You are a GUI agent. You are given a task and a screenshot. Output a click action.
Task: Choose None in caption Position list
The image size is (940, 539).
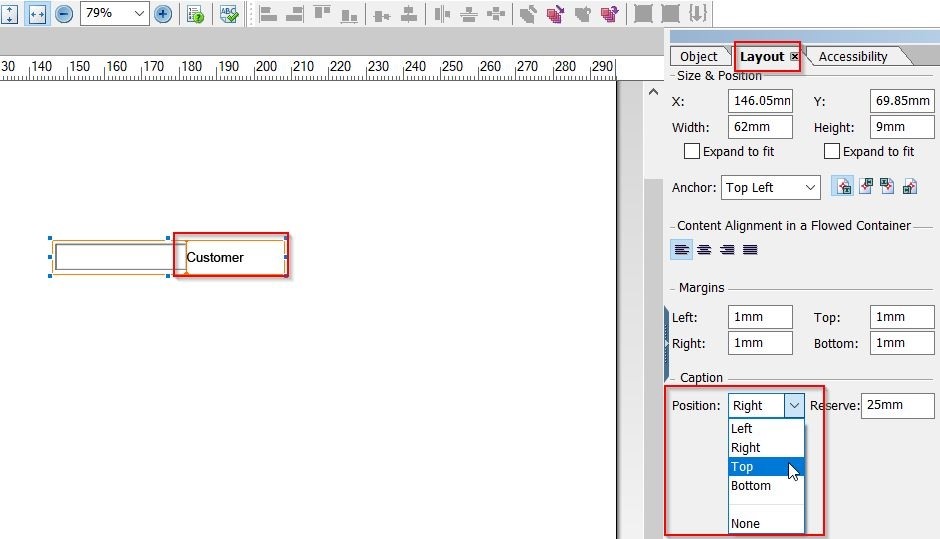tap(766, 523)
